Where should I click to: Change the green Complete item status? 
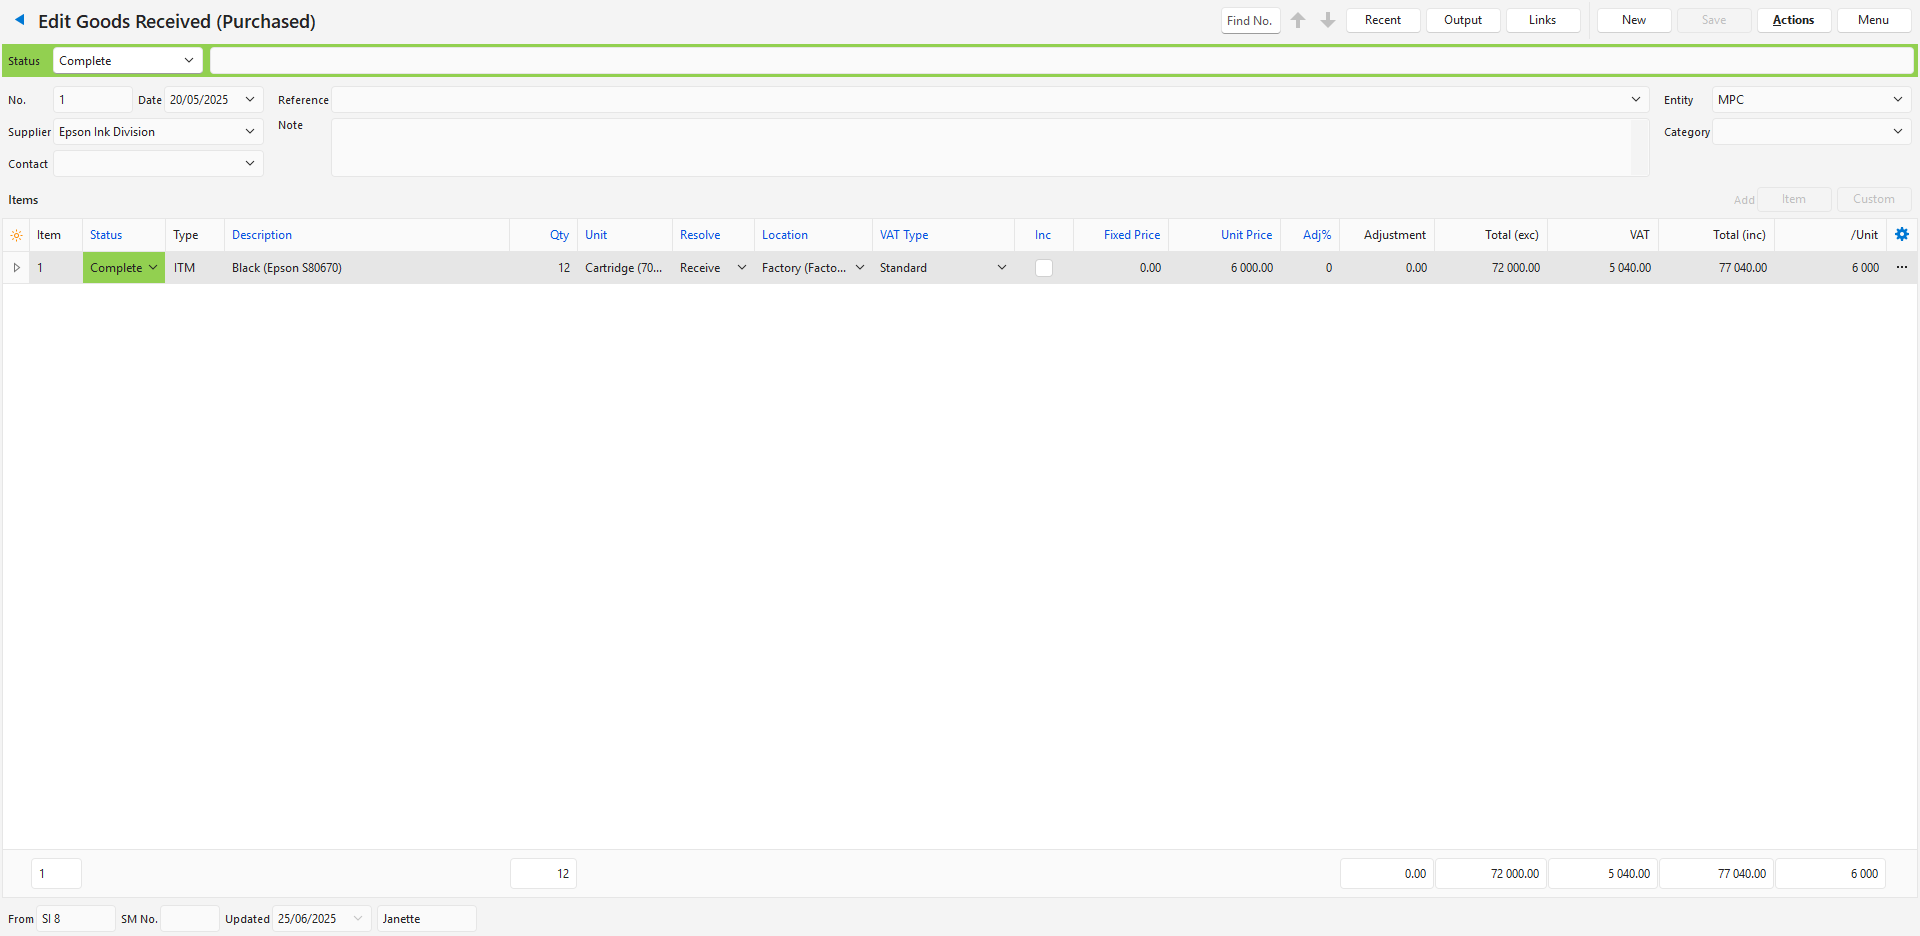click(124, 268)
